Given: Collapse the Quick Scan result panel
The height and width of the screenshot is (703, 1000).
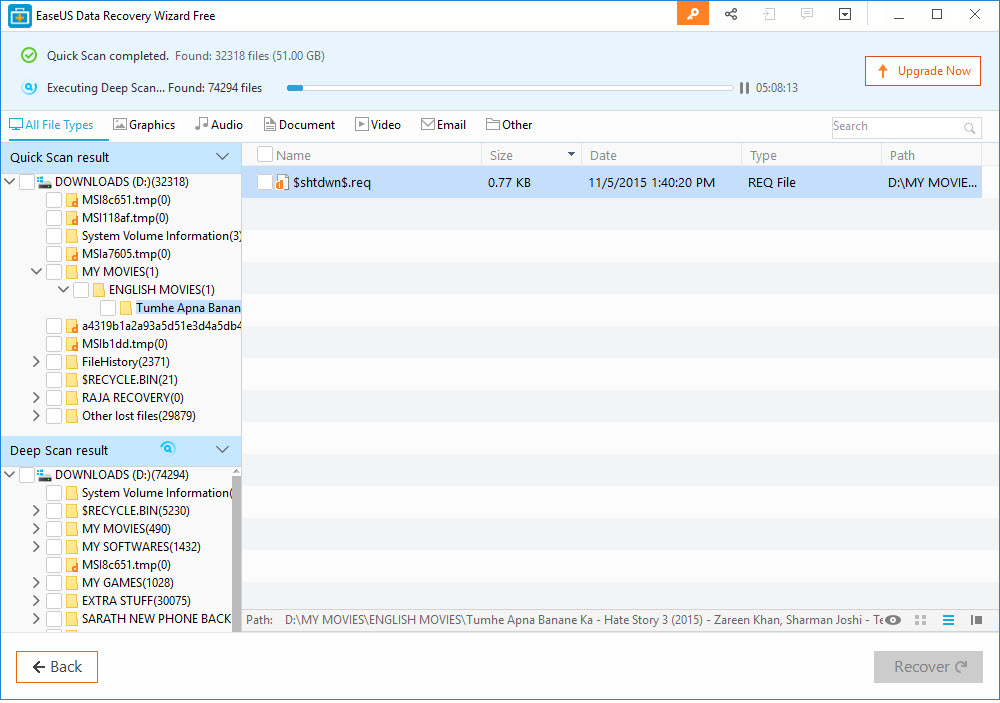Looking at the screenshot, I should (x=222, y=156).
